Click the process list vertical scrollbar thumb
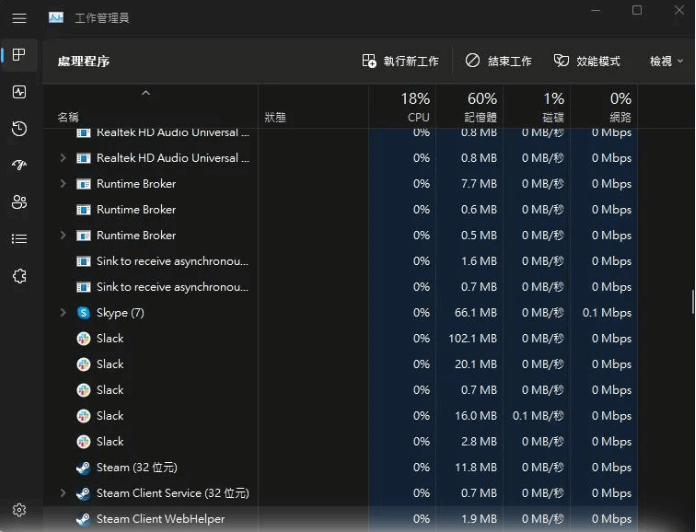696x532 pixels. (x=692, y=302)
